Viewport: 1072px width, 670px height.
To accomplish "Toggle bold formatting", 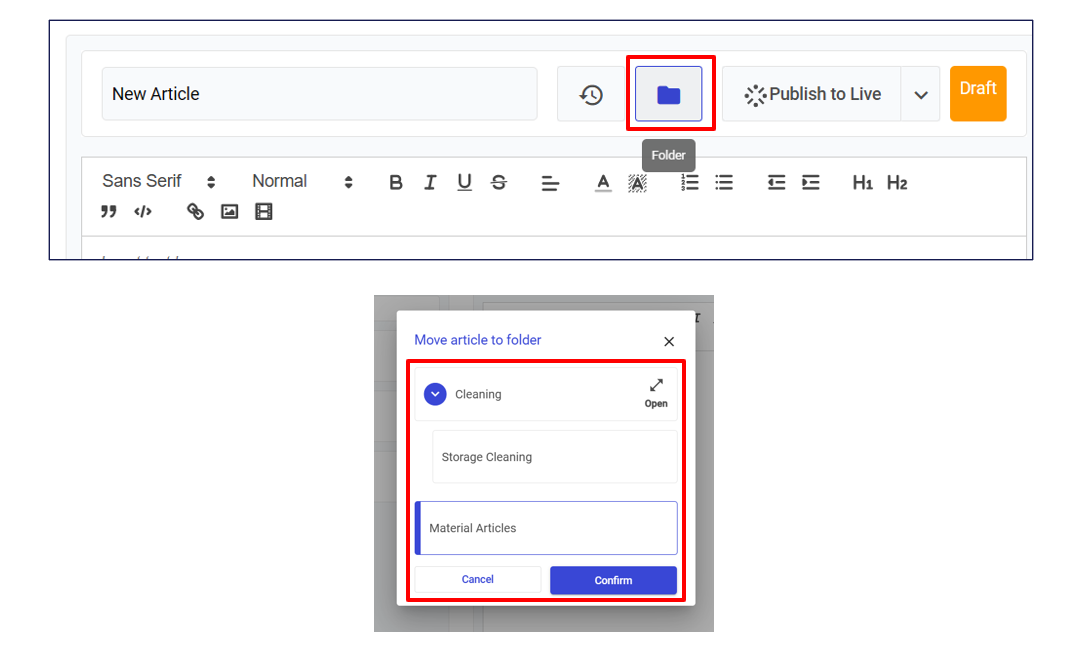I will coord(396,182).
